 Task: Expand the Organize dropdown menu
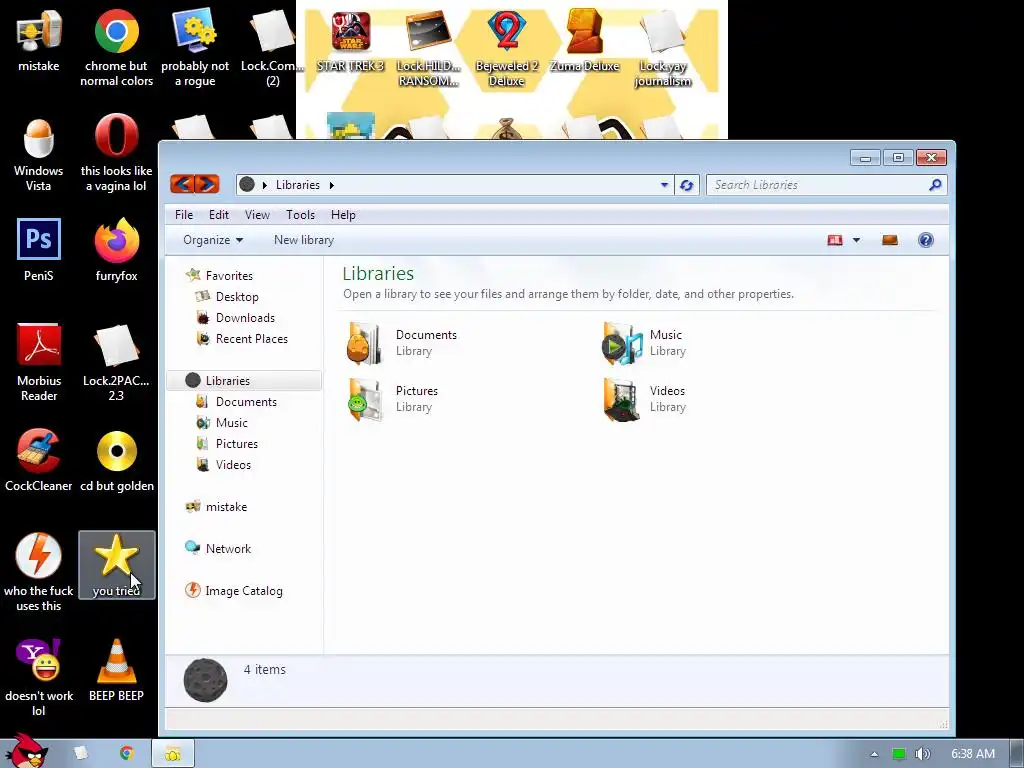click(x=213, y=240)
